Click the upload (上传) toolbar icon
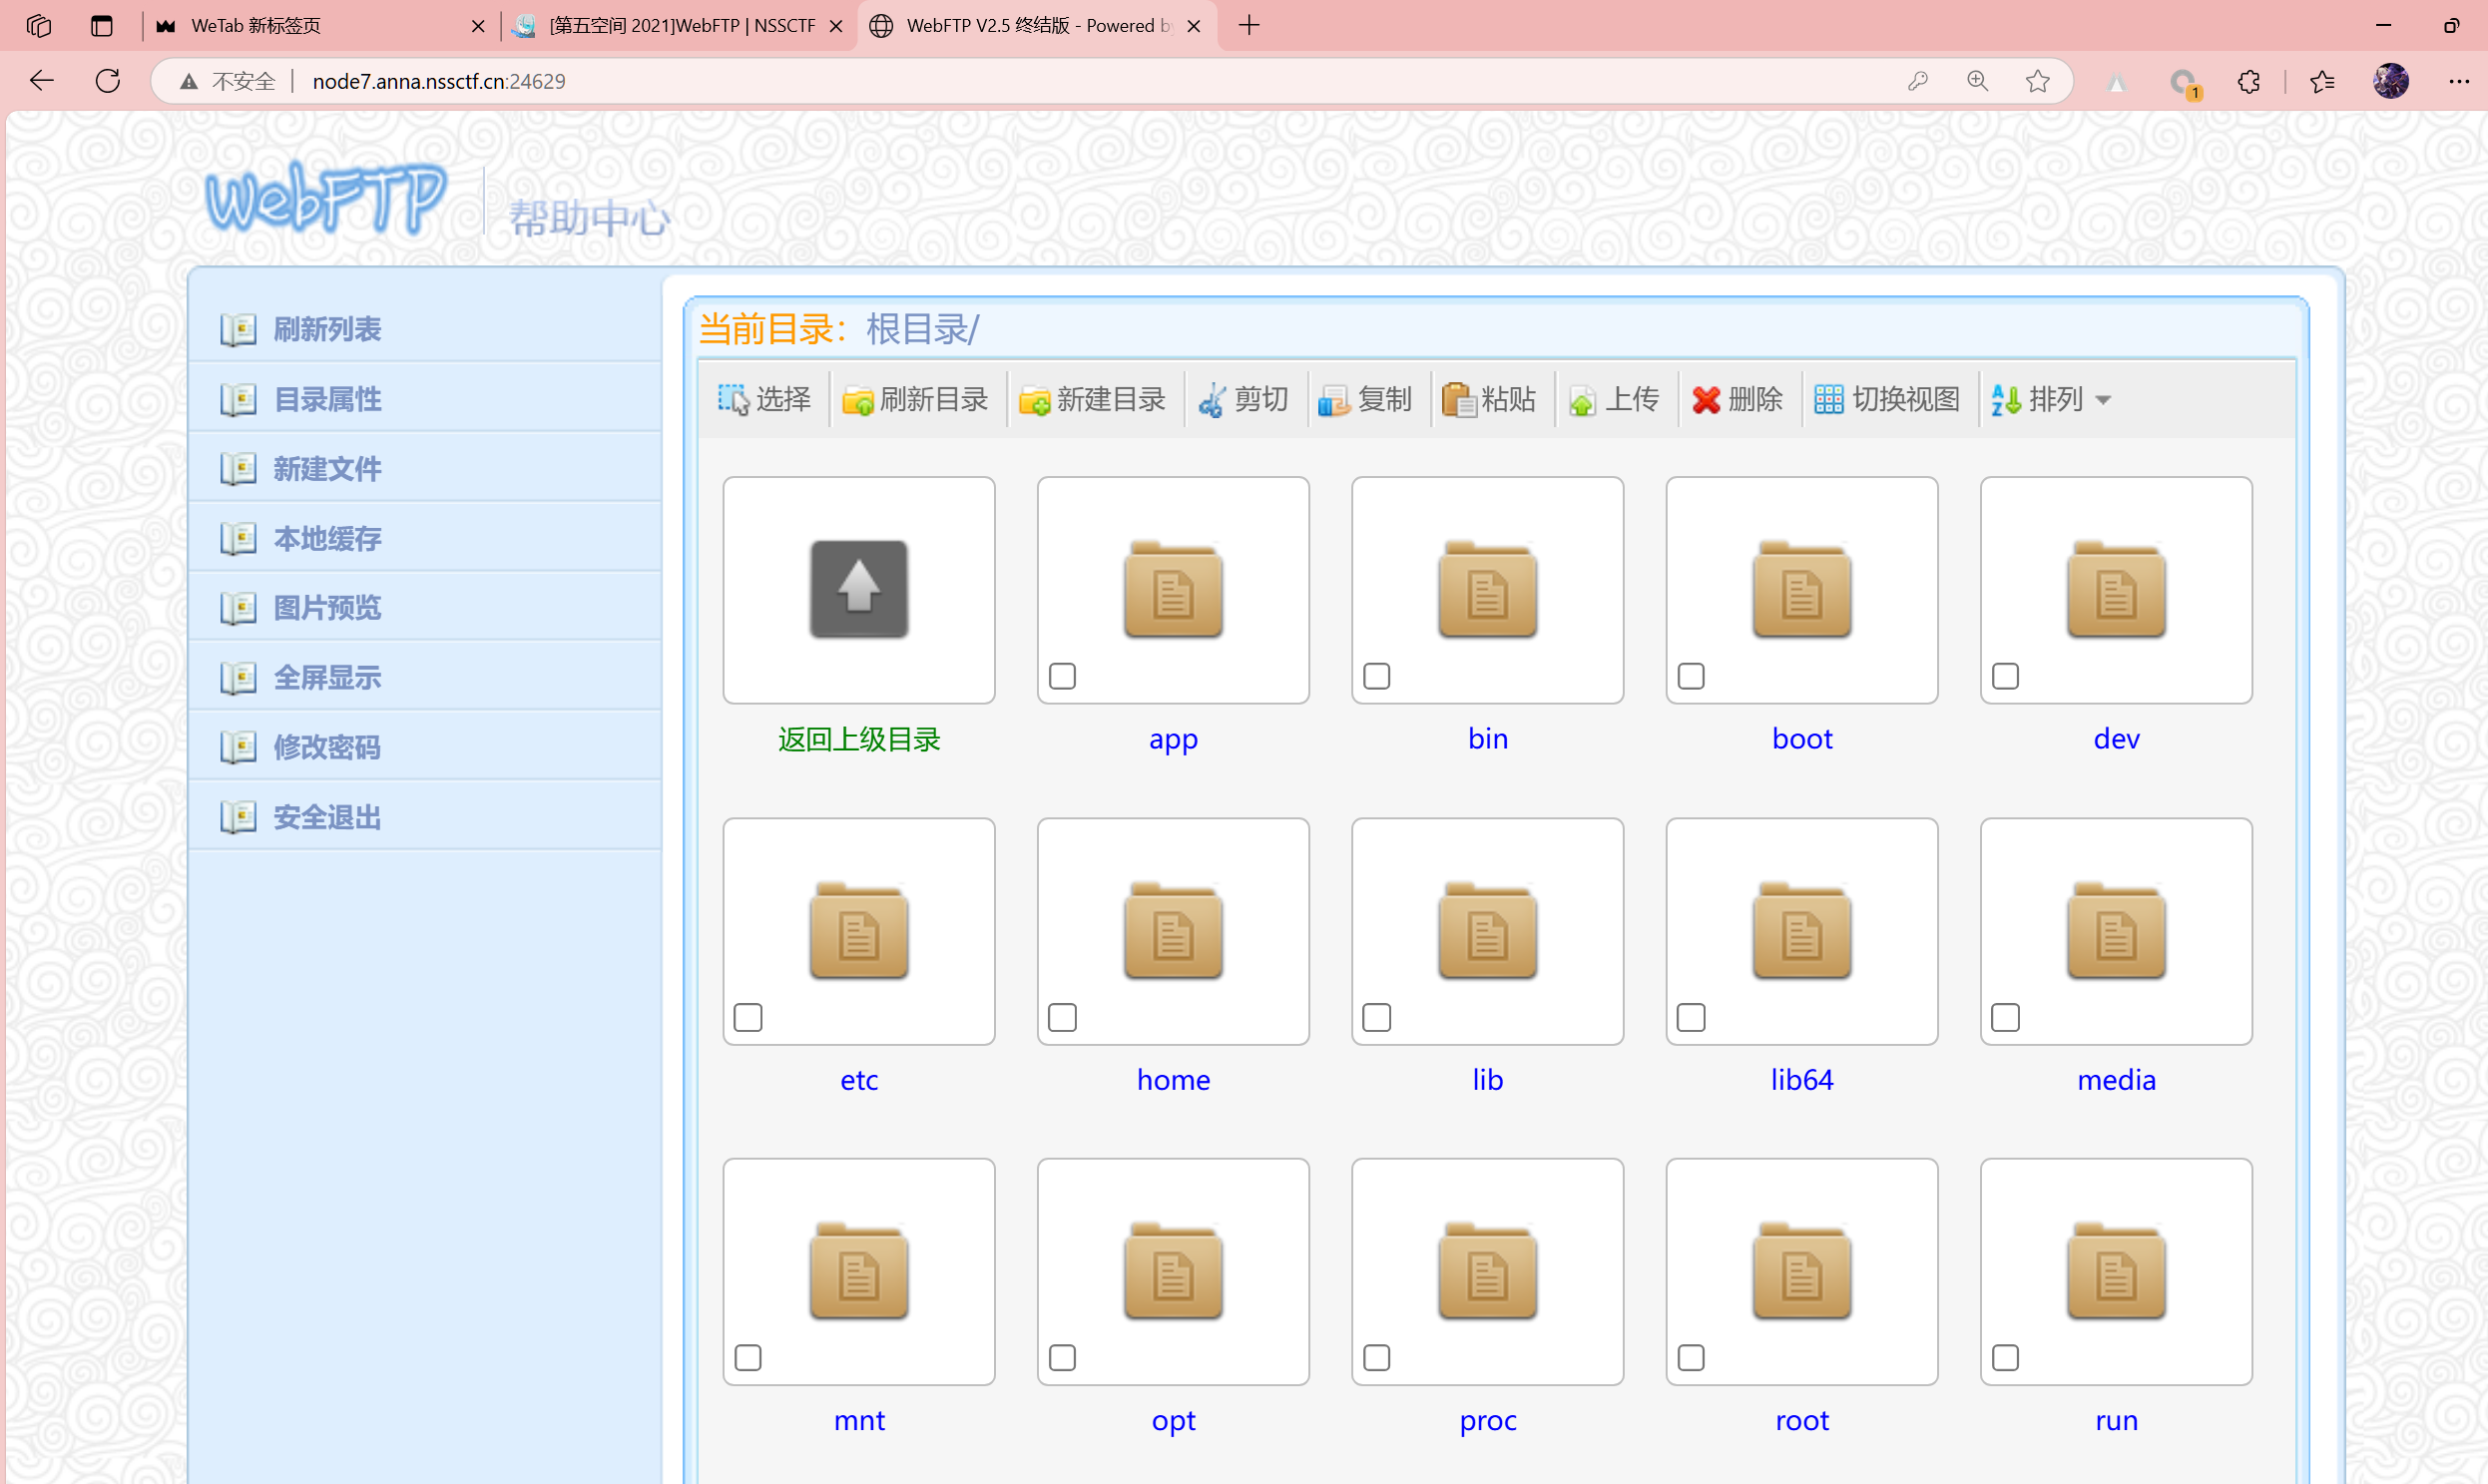Viewport: 2488px width, 1484px height. tap(1582, 400)
